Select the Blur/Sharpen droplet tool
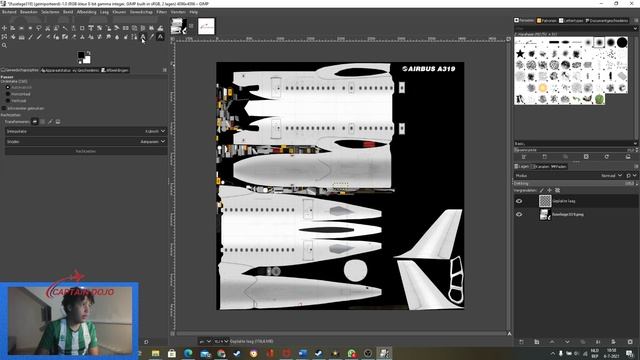 pos(117,37)
